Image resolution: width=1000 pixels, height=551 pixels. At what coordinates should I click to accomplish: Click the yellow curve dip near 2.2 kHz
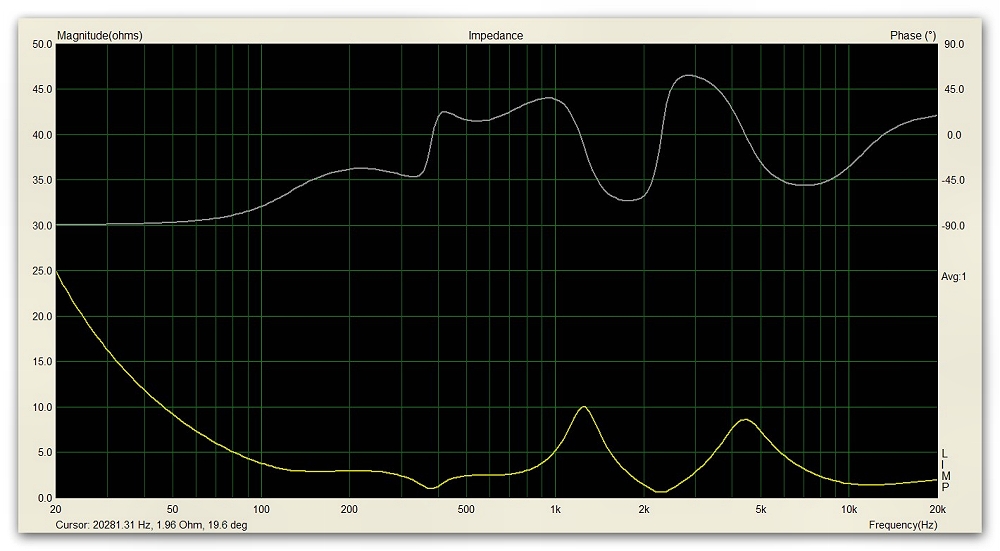pos(660,491)
